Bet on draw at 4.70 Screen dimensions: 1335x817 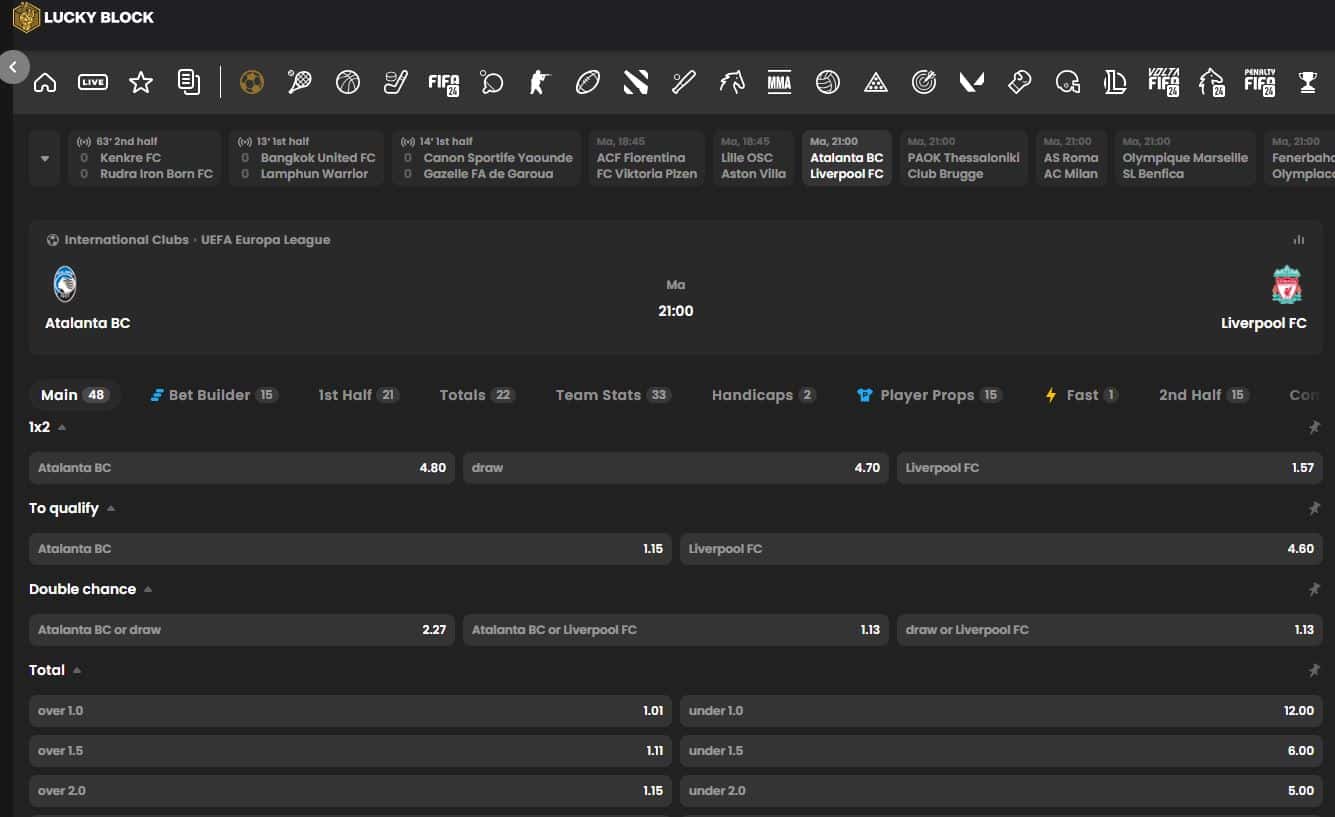675,468
